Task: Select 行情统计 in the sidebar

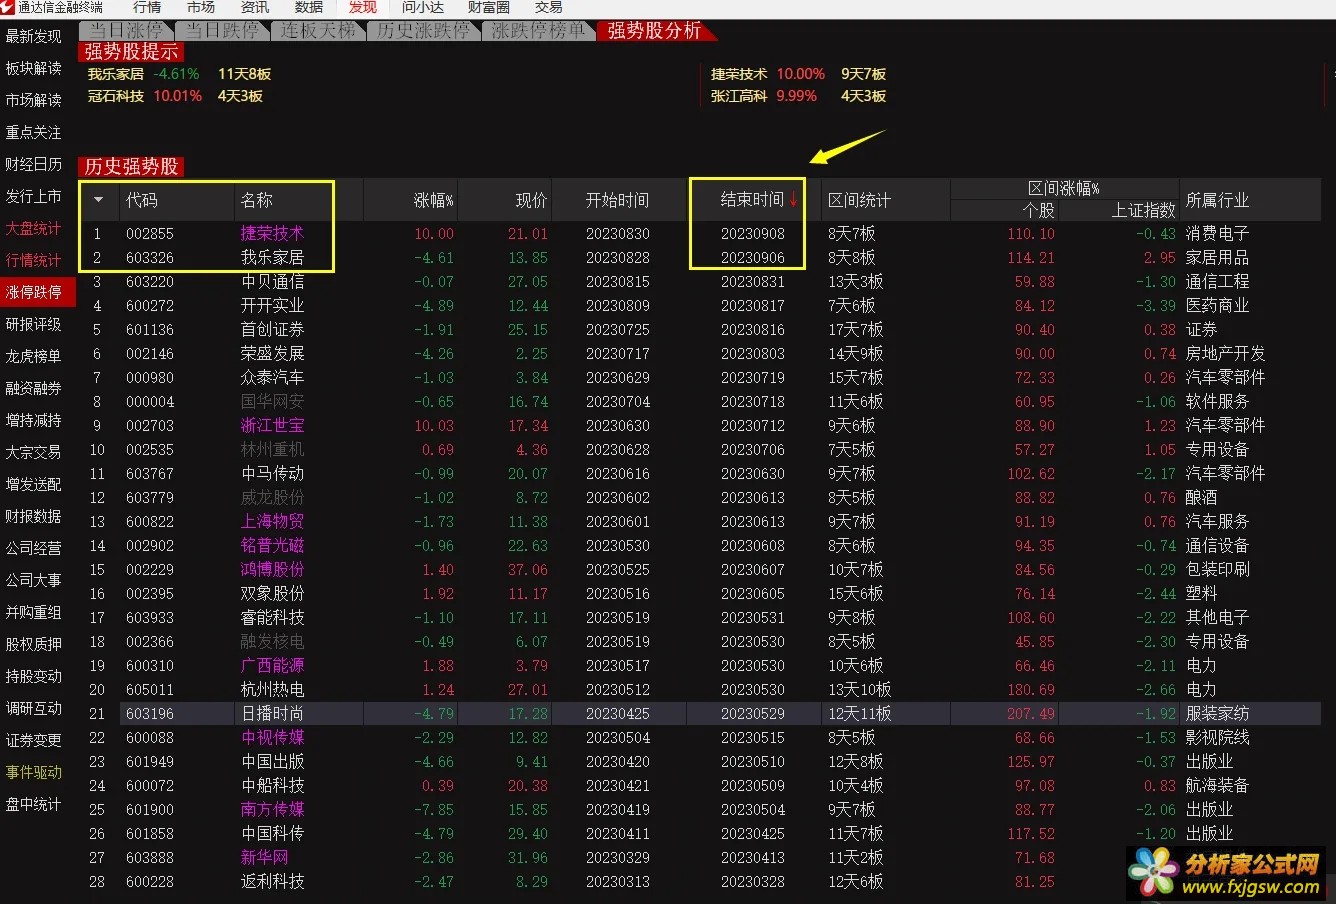Action: 33,260
